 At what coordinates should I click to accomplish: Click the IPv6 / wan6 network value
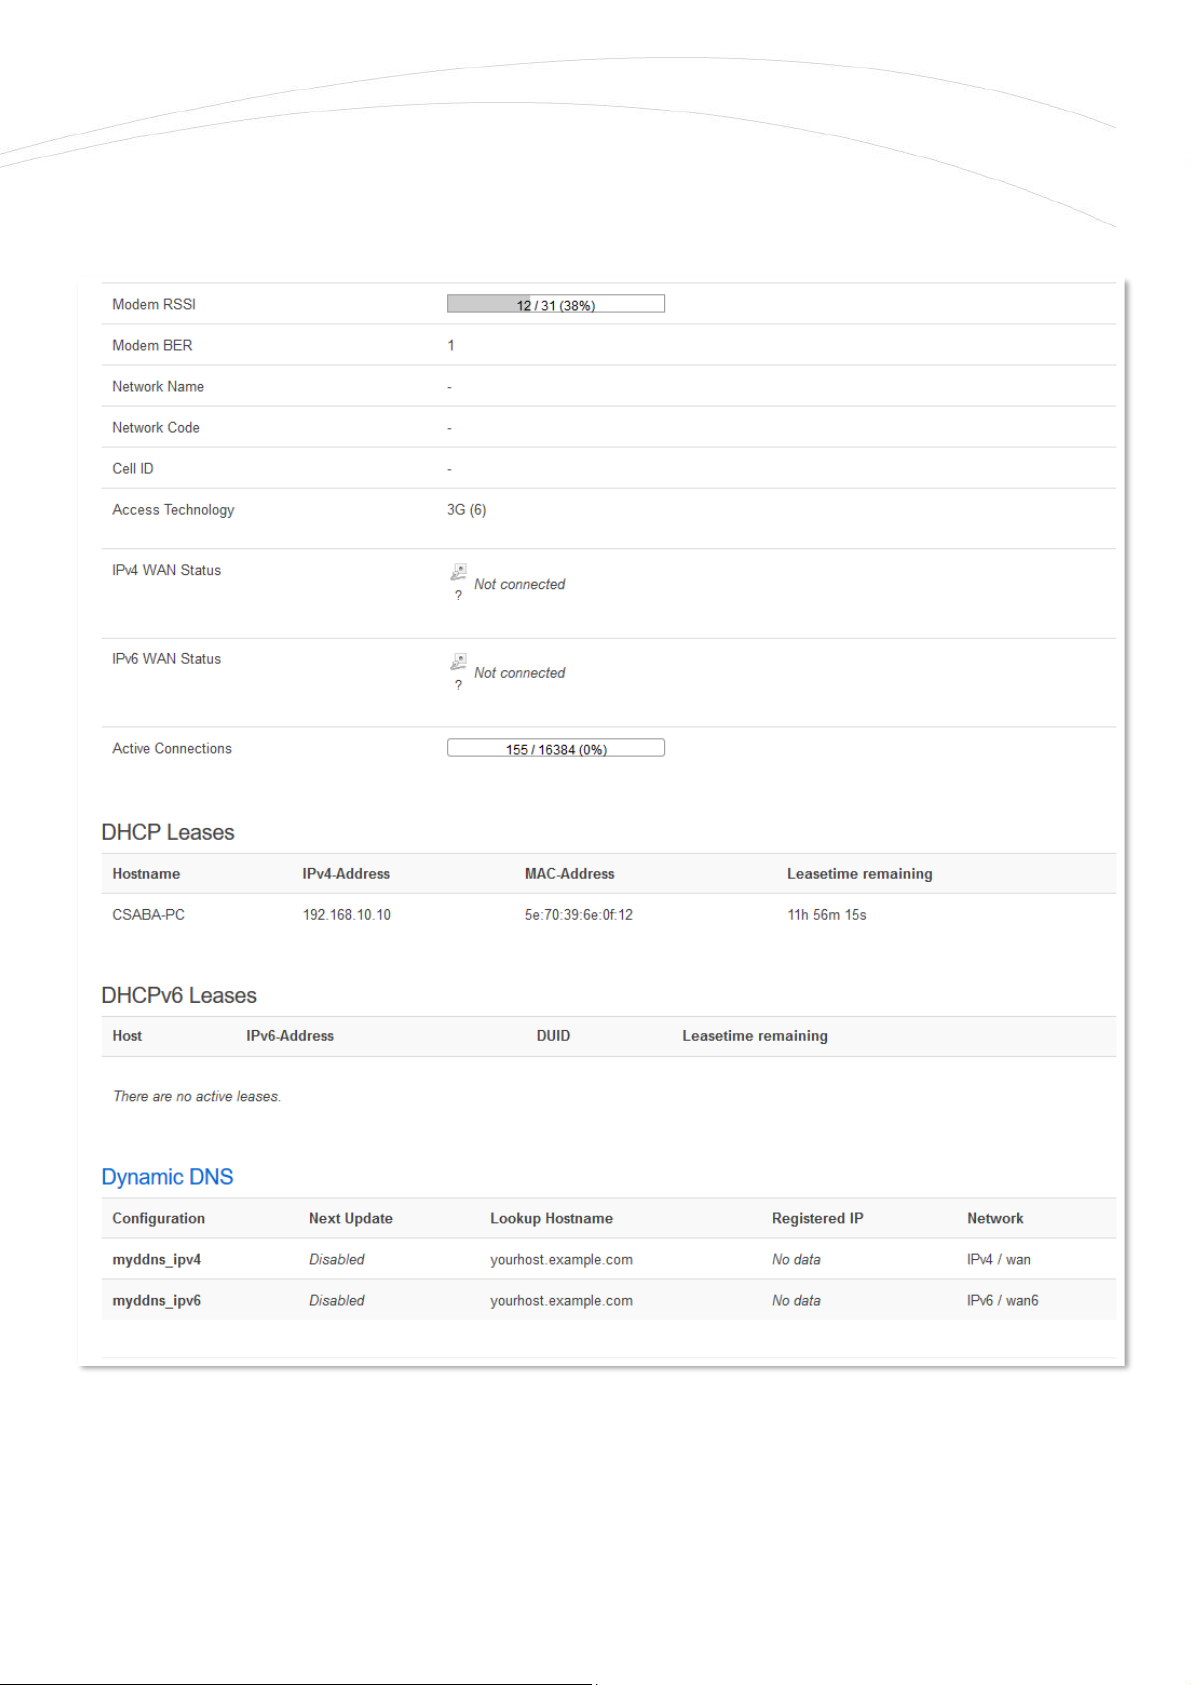coord(1002,1301)
